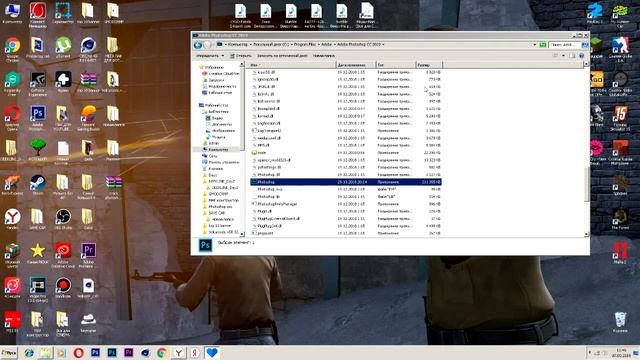This screenshot has height=360, width=640.
Task: Open the view options dropdown arrow
Action: tap(563, 56)
